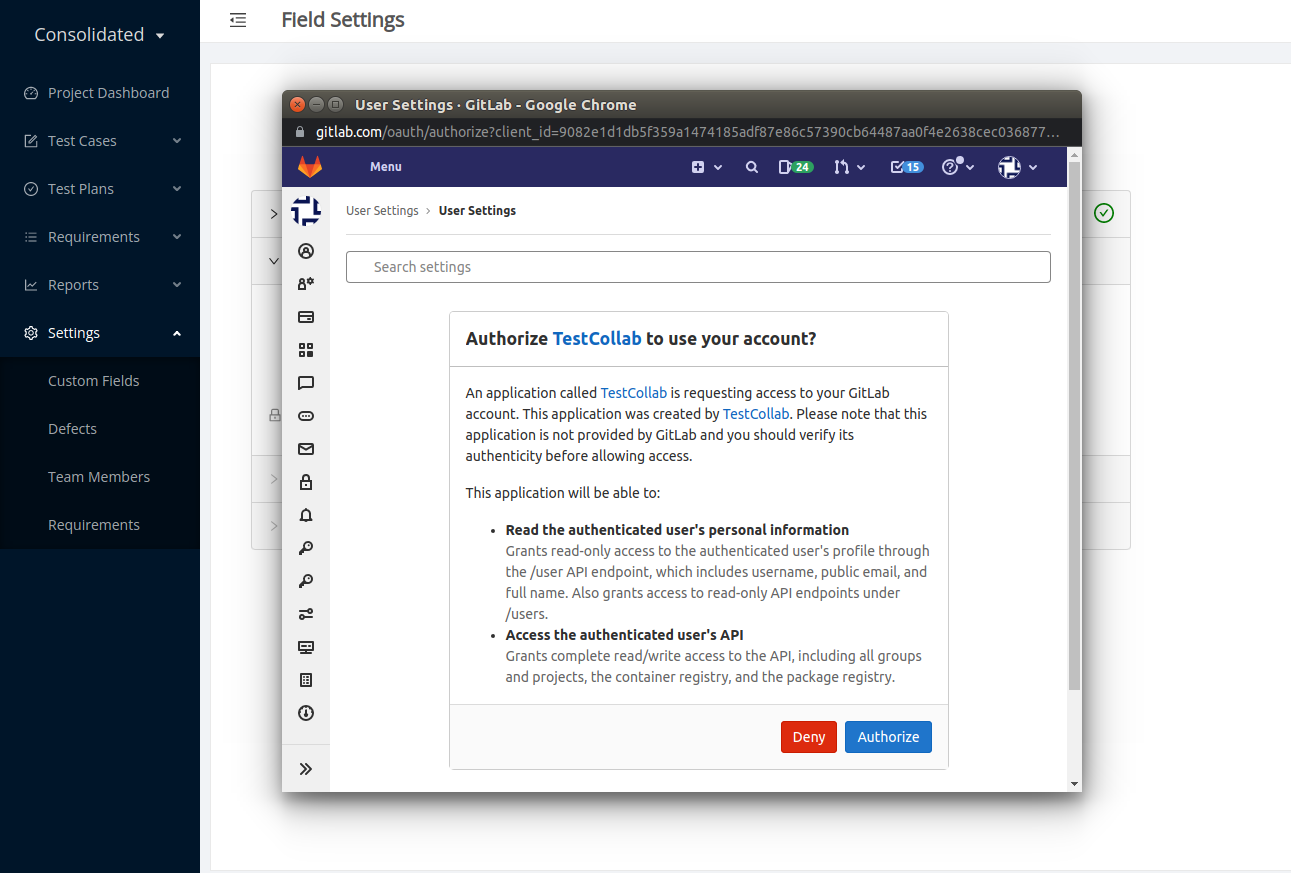Select Custom Fields under Settings
Screen dimensions: 1291x873
click(94, 381)
